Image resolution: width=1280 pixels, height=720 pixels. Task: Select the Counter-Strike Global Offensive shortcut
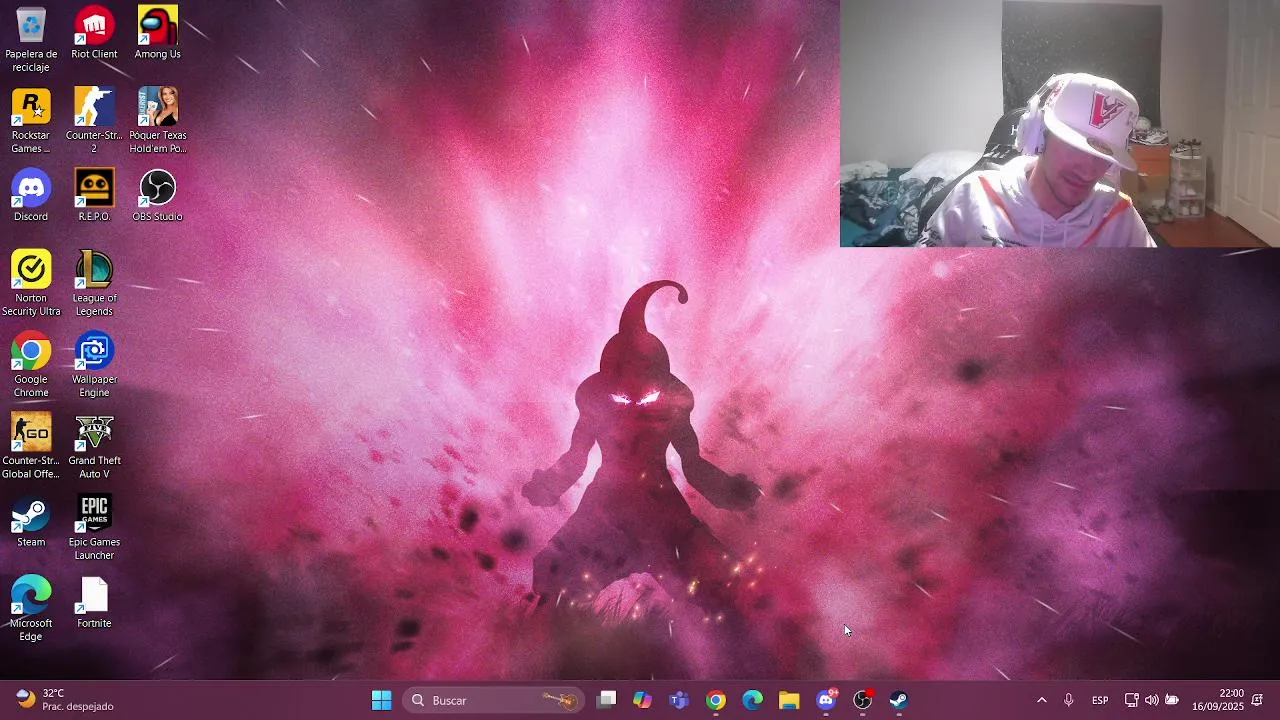click(x=31, y=447)
